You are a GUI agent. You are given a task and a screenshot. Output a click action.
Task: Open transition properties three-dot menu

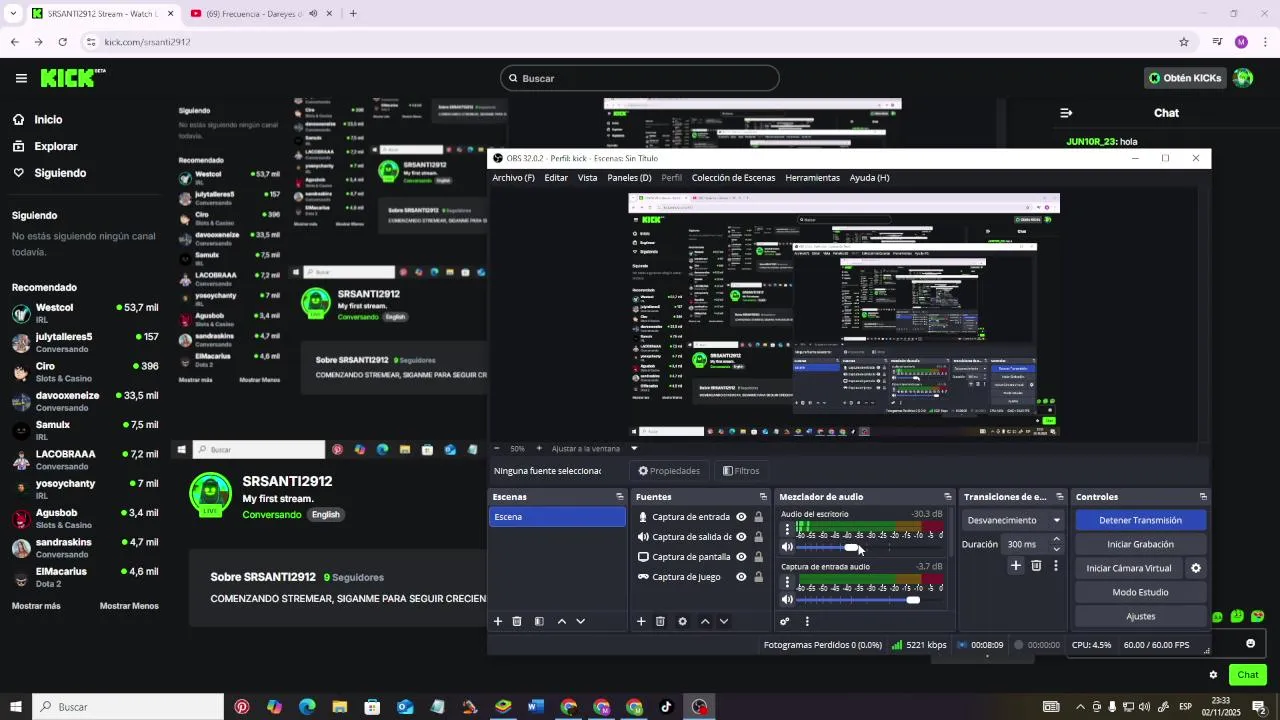pyautogui.click(x=1055, y=566)
